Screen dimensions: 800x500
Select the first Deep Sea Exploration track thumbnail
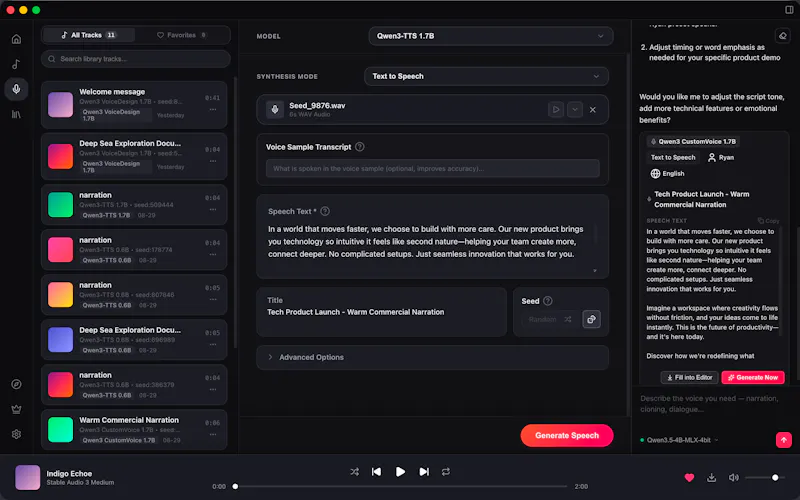coord(60,156)
